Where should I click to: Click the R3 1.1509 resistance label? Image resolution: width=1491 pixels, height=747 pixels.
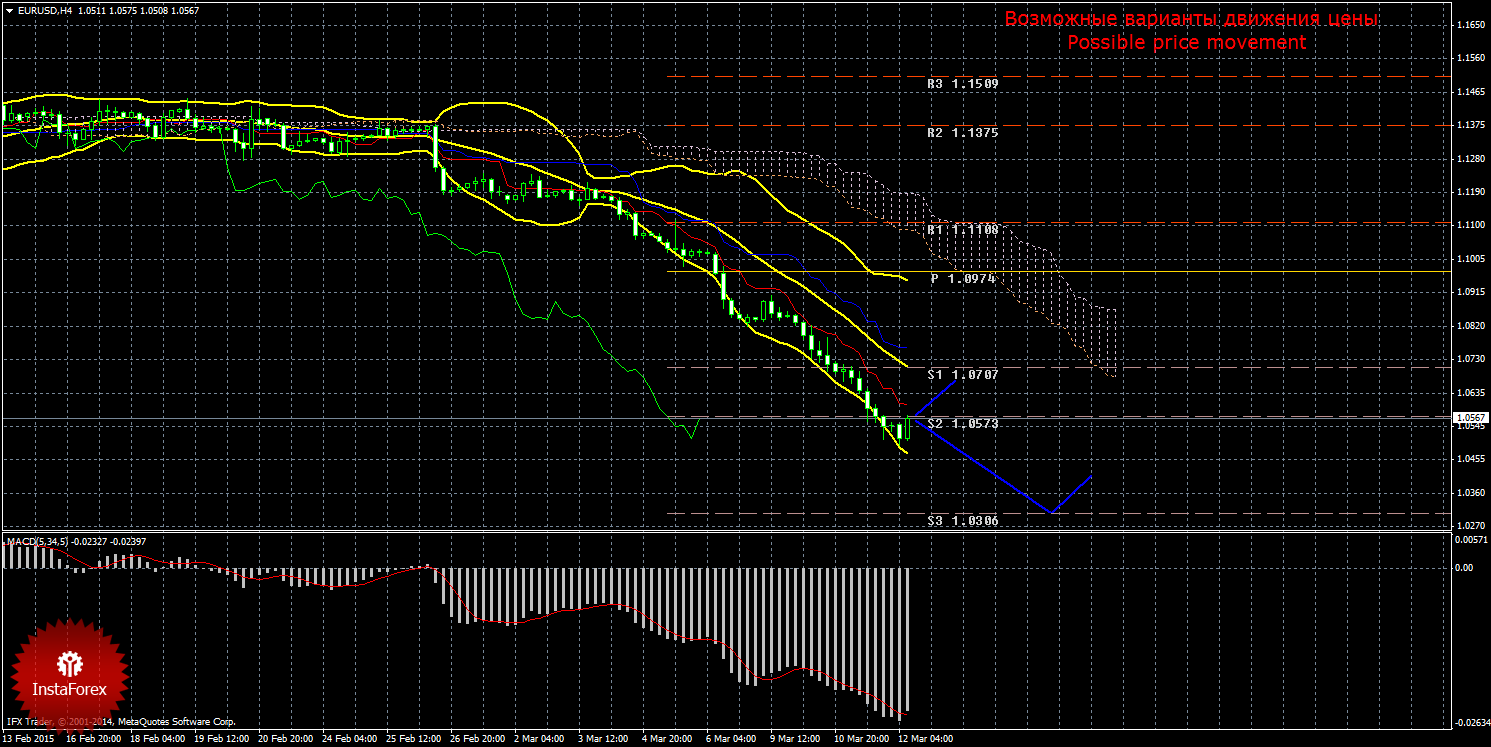pos(963,85)
